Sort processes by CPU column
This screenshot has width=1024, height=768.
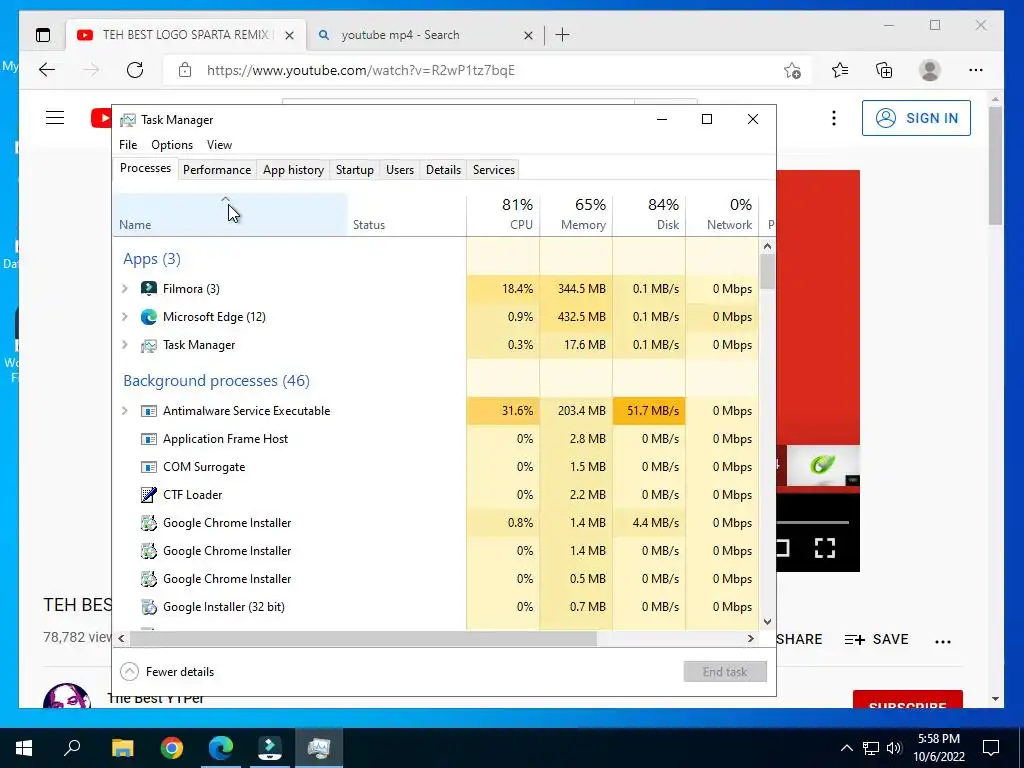click(x=504, y=215)
